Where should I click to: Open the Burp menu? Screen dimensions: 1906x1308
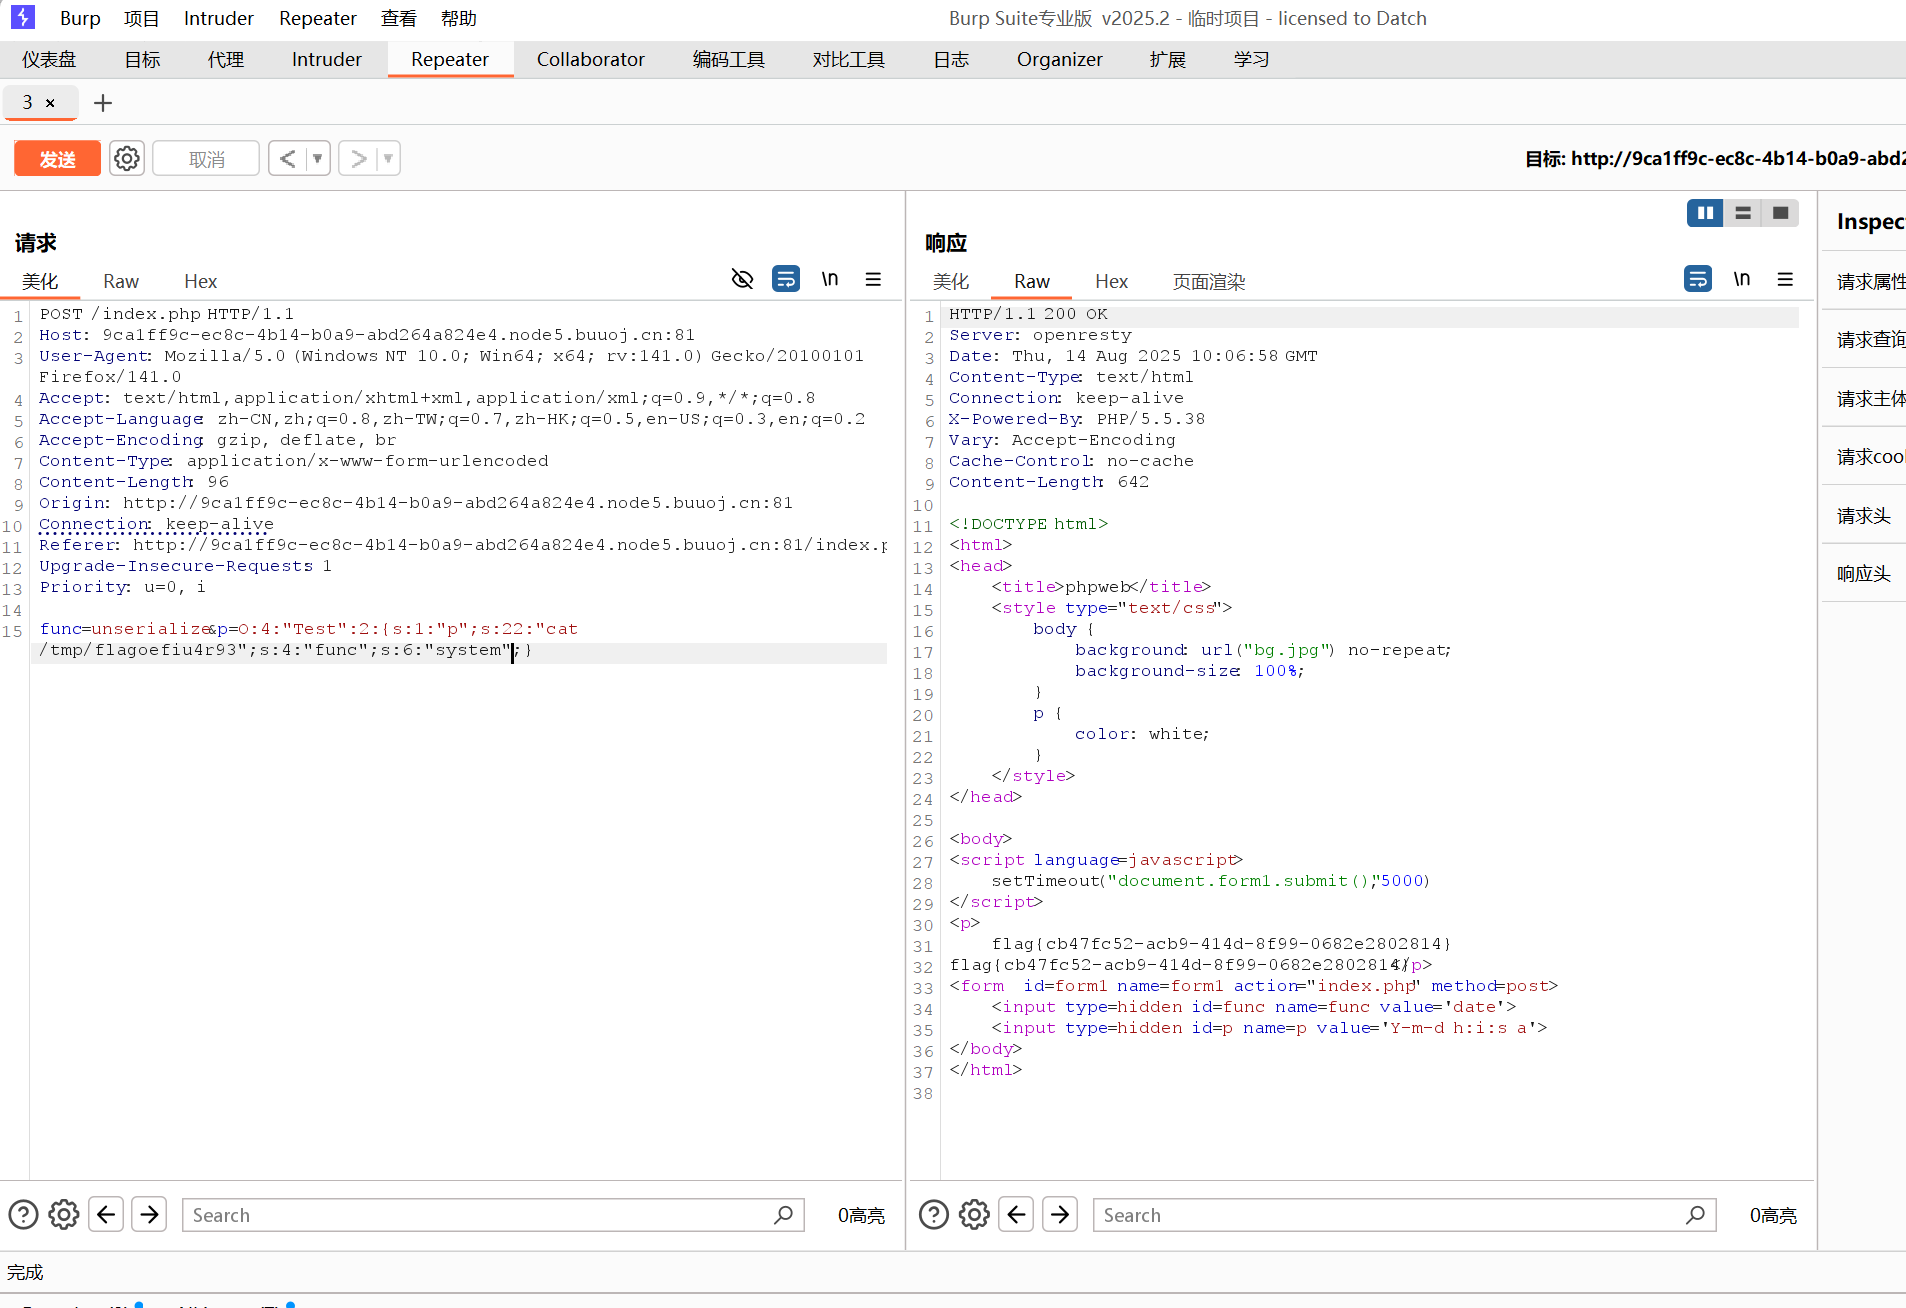[x=80, y=18]
